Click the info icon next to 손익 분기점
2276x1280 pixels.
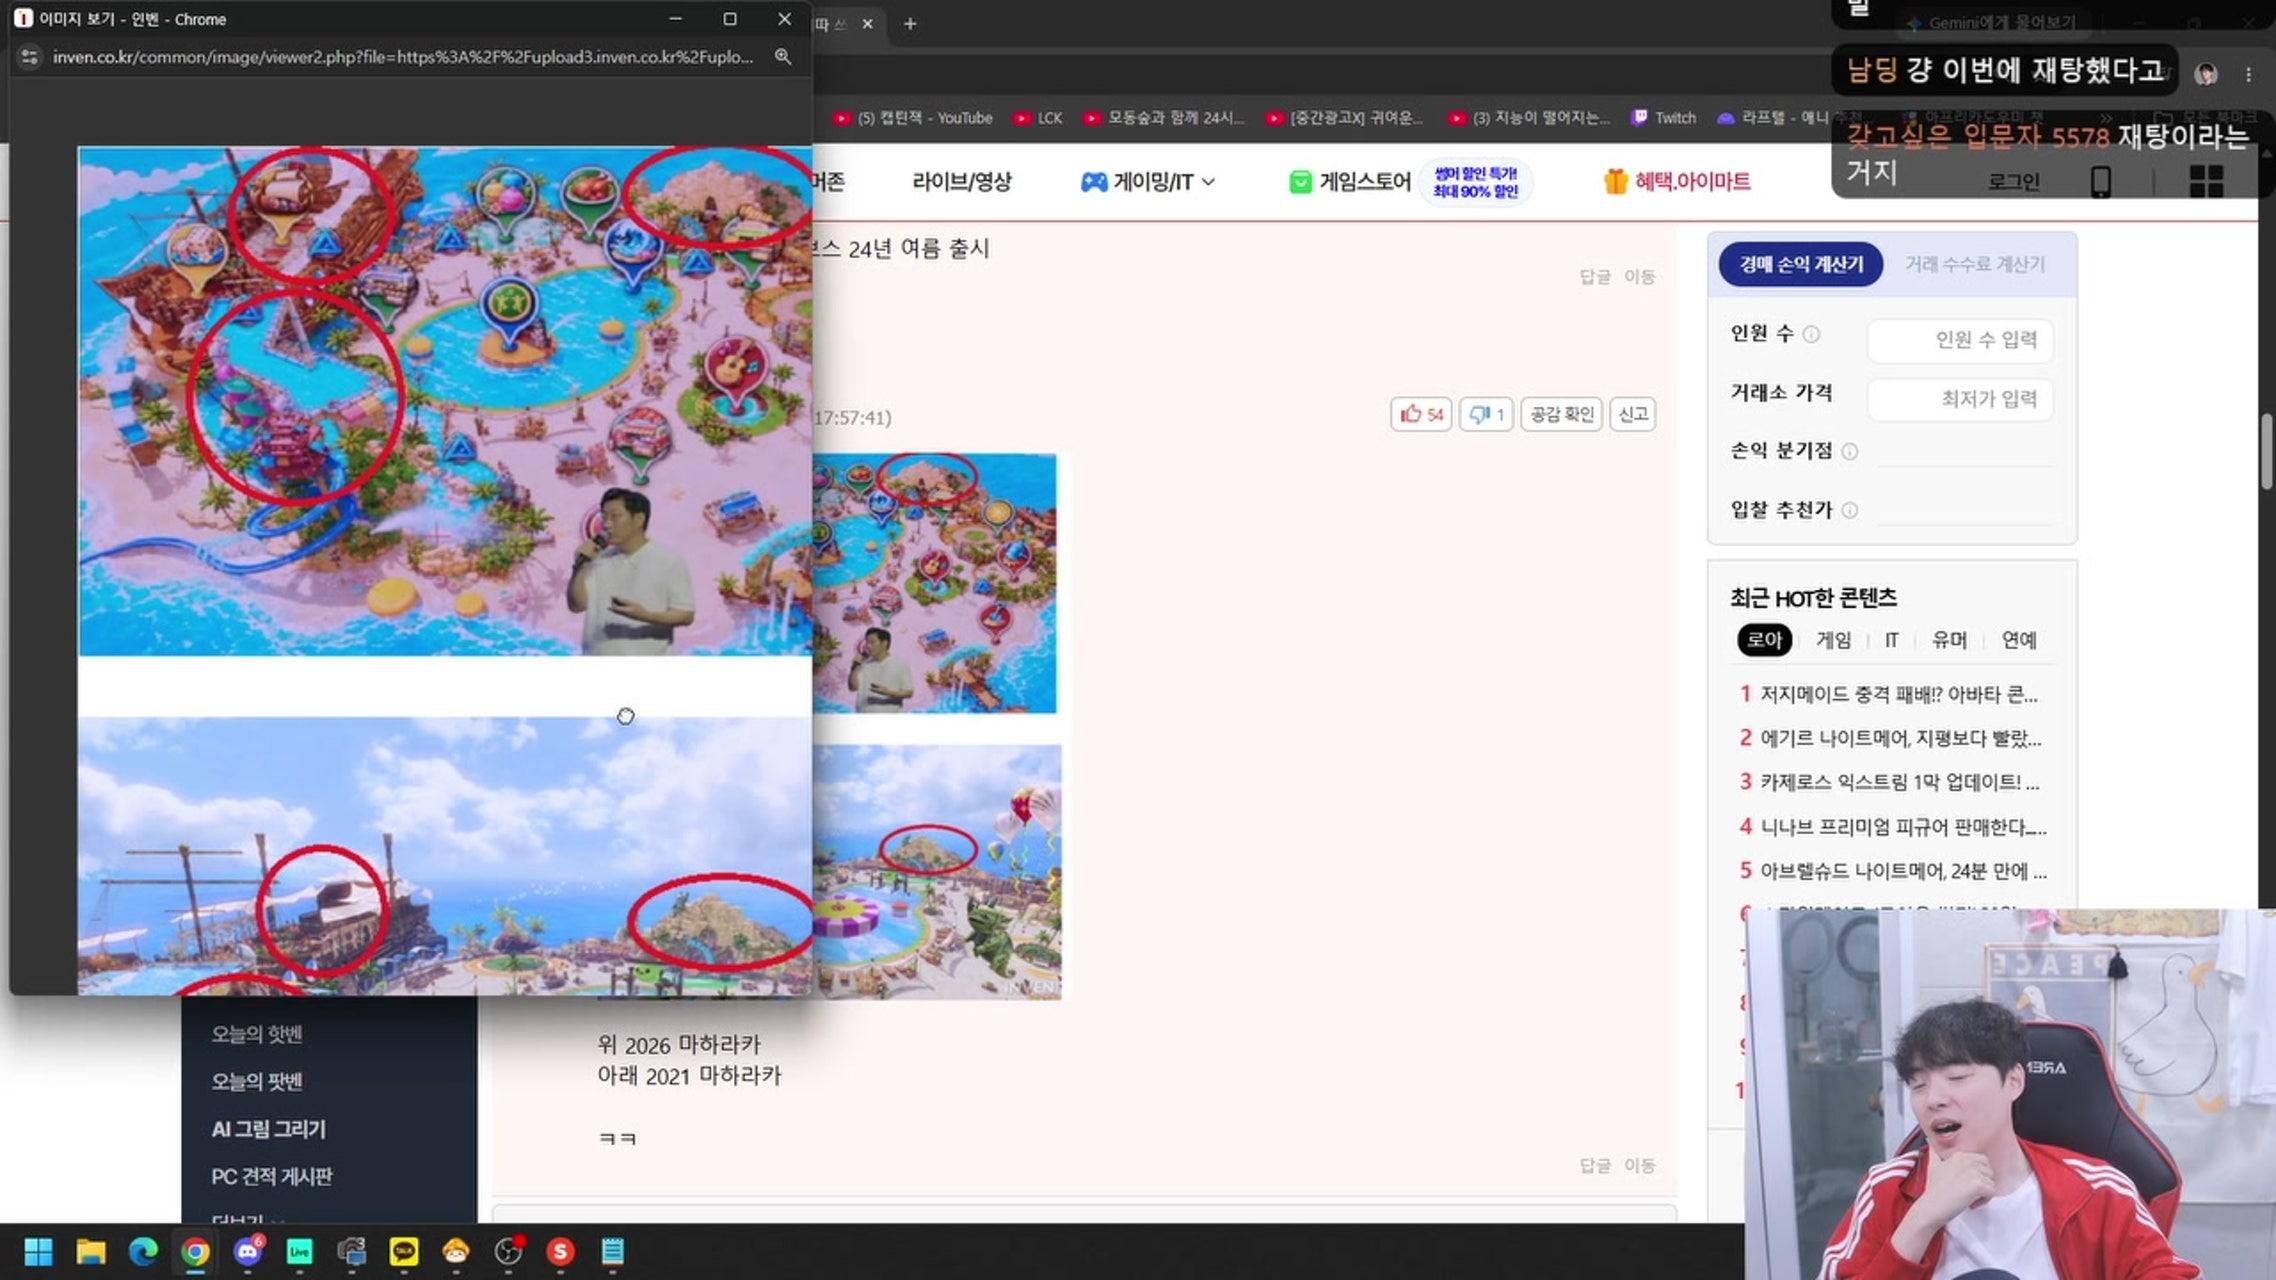pyautogui.click(x=1850, y=451)
